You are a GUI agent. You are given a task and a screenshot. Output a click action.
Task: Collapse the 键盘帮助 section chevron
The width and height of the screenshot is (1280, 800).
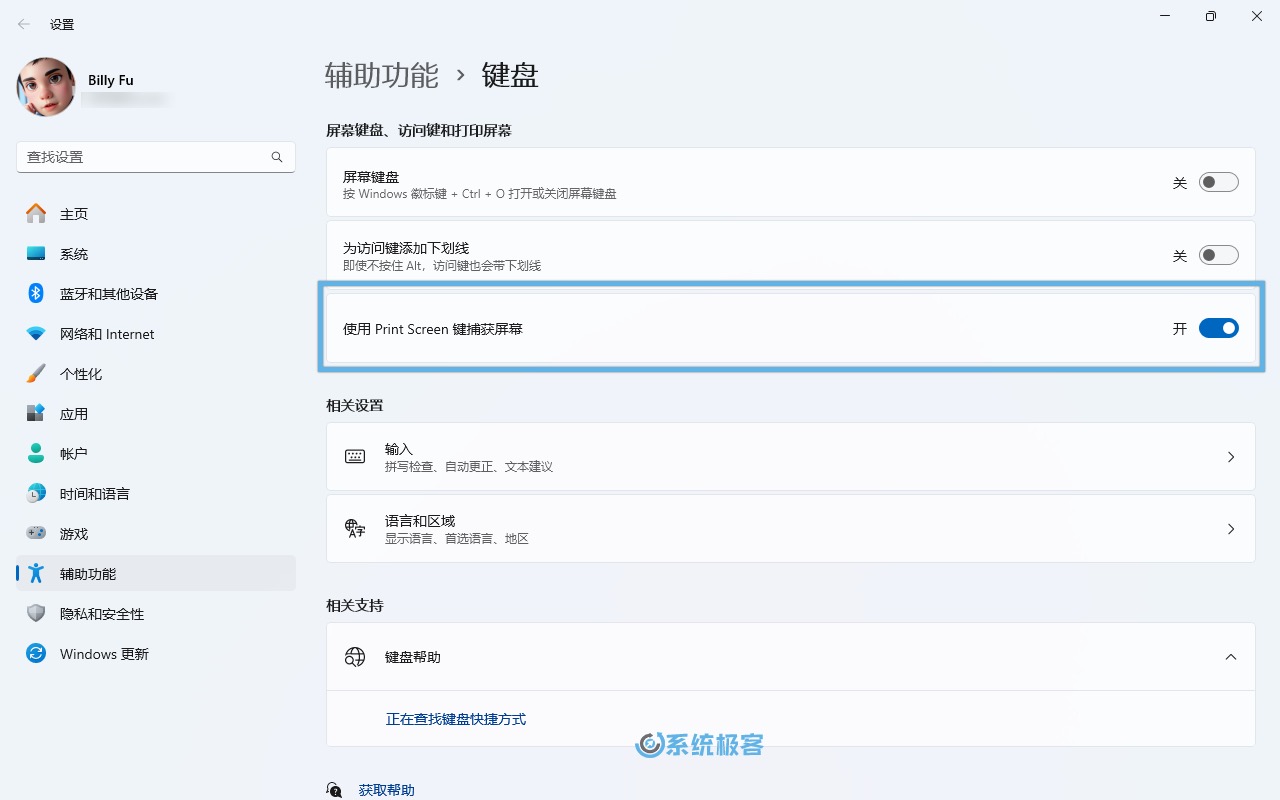(x=1231, y=657)
